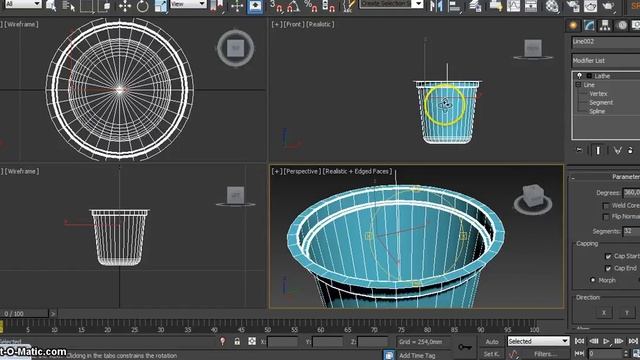Viewport: 640px width, 360px height.
Task: Select Segment sub-object level
Action: click(x=601, y=102)
